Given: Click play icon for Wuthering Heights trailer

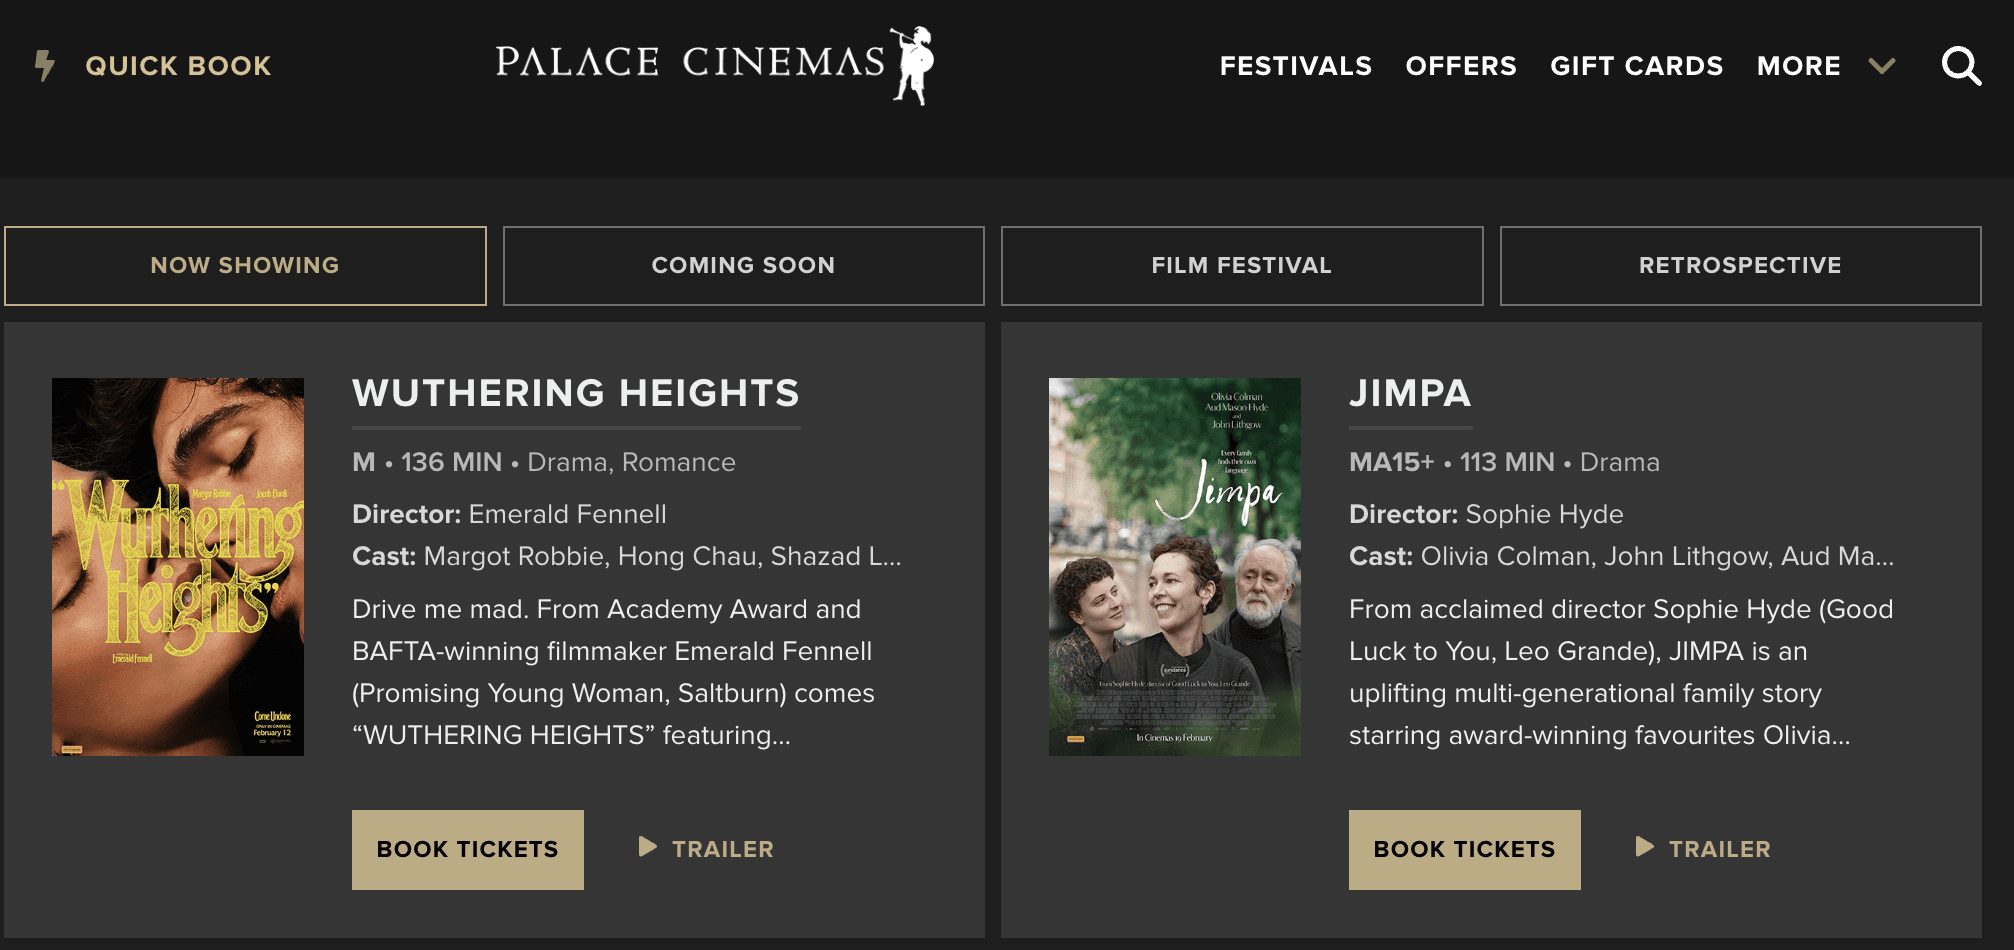Looking at the screenshot, I should pos(648,847).
